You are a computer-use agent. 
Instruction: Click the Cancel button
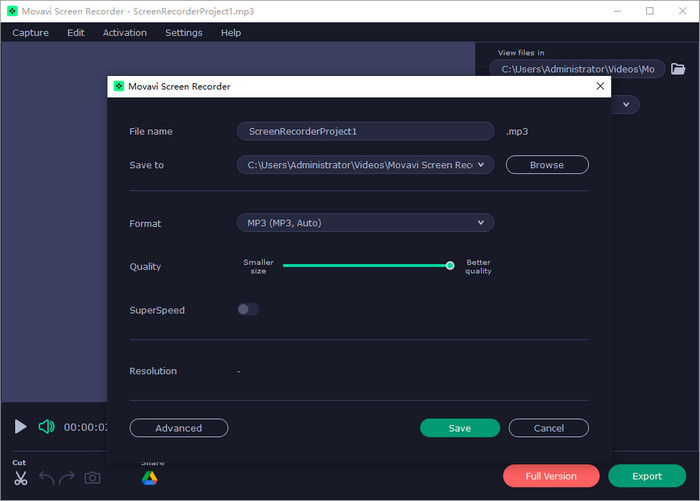(x=549, y=428)
